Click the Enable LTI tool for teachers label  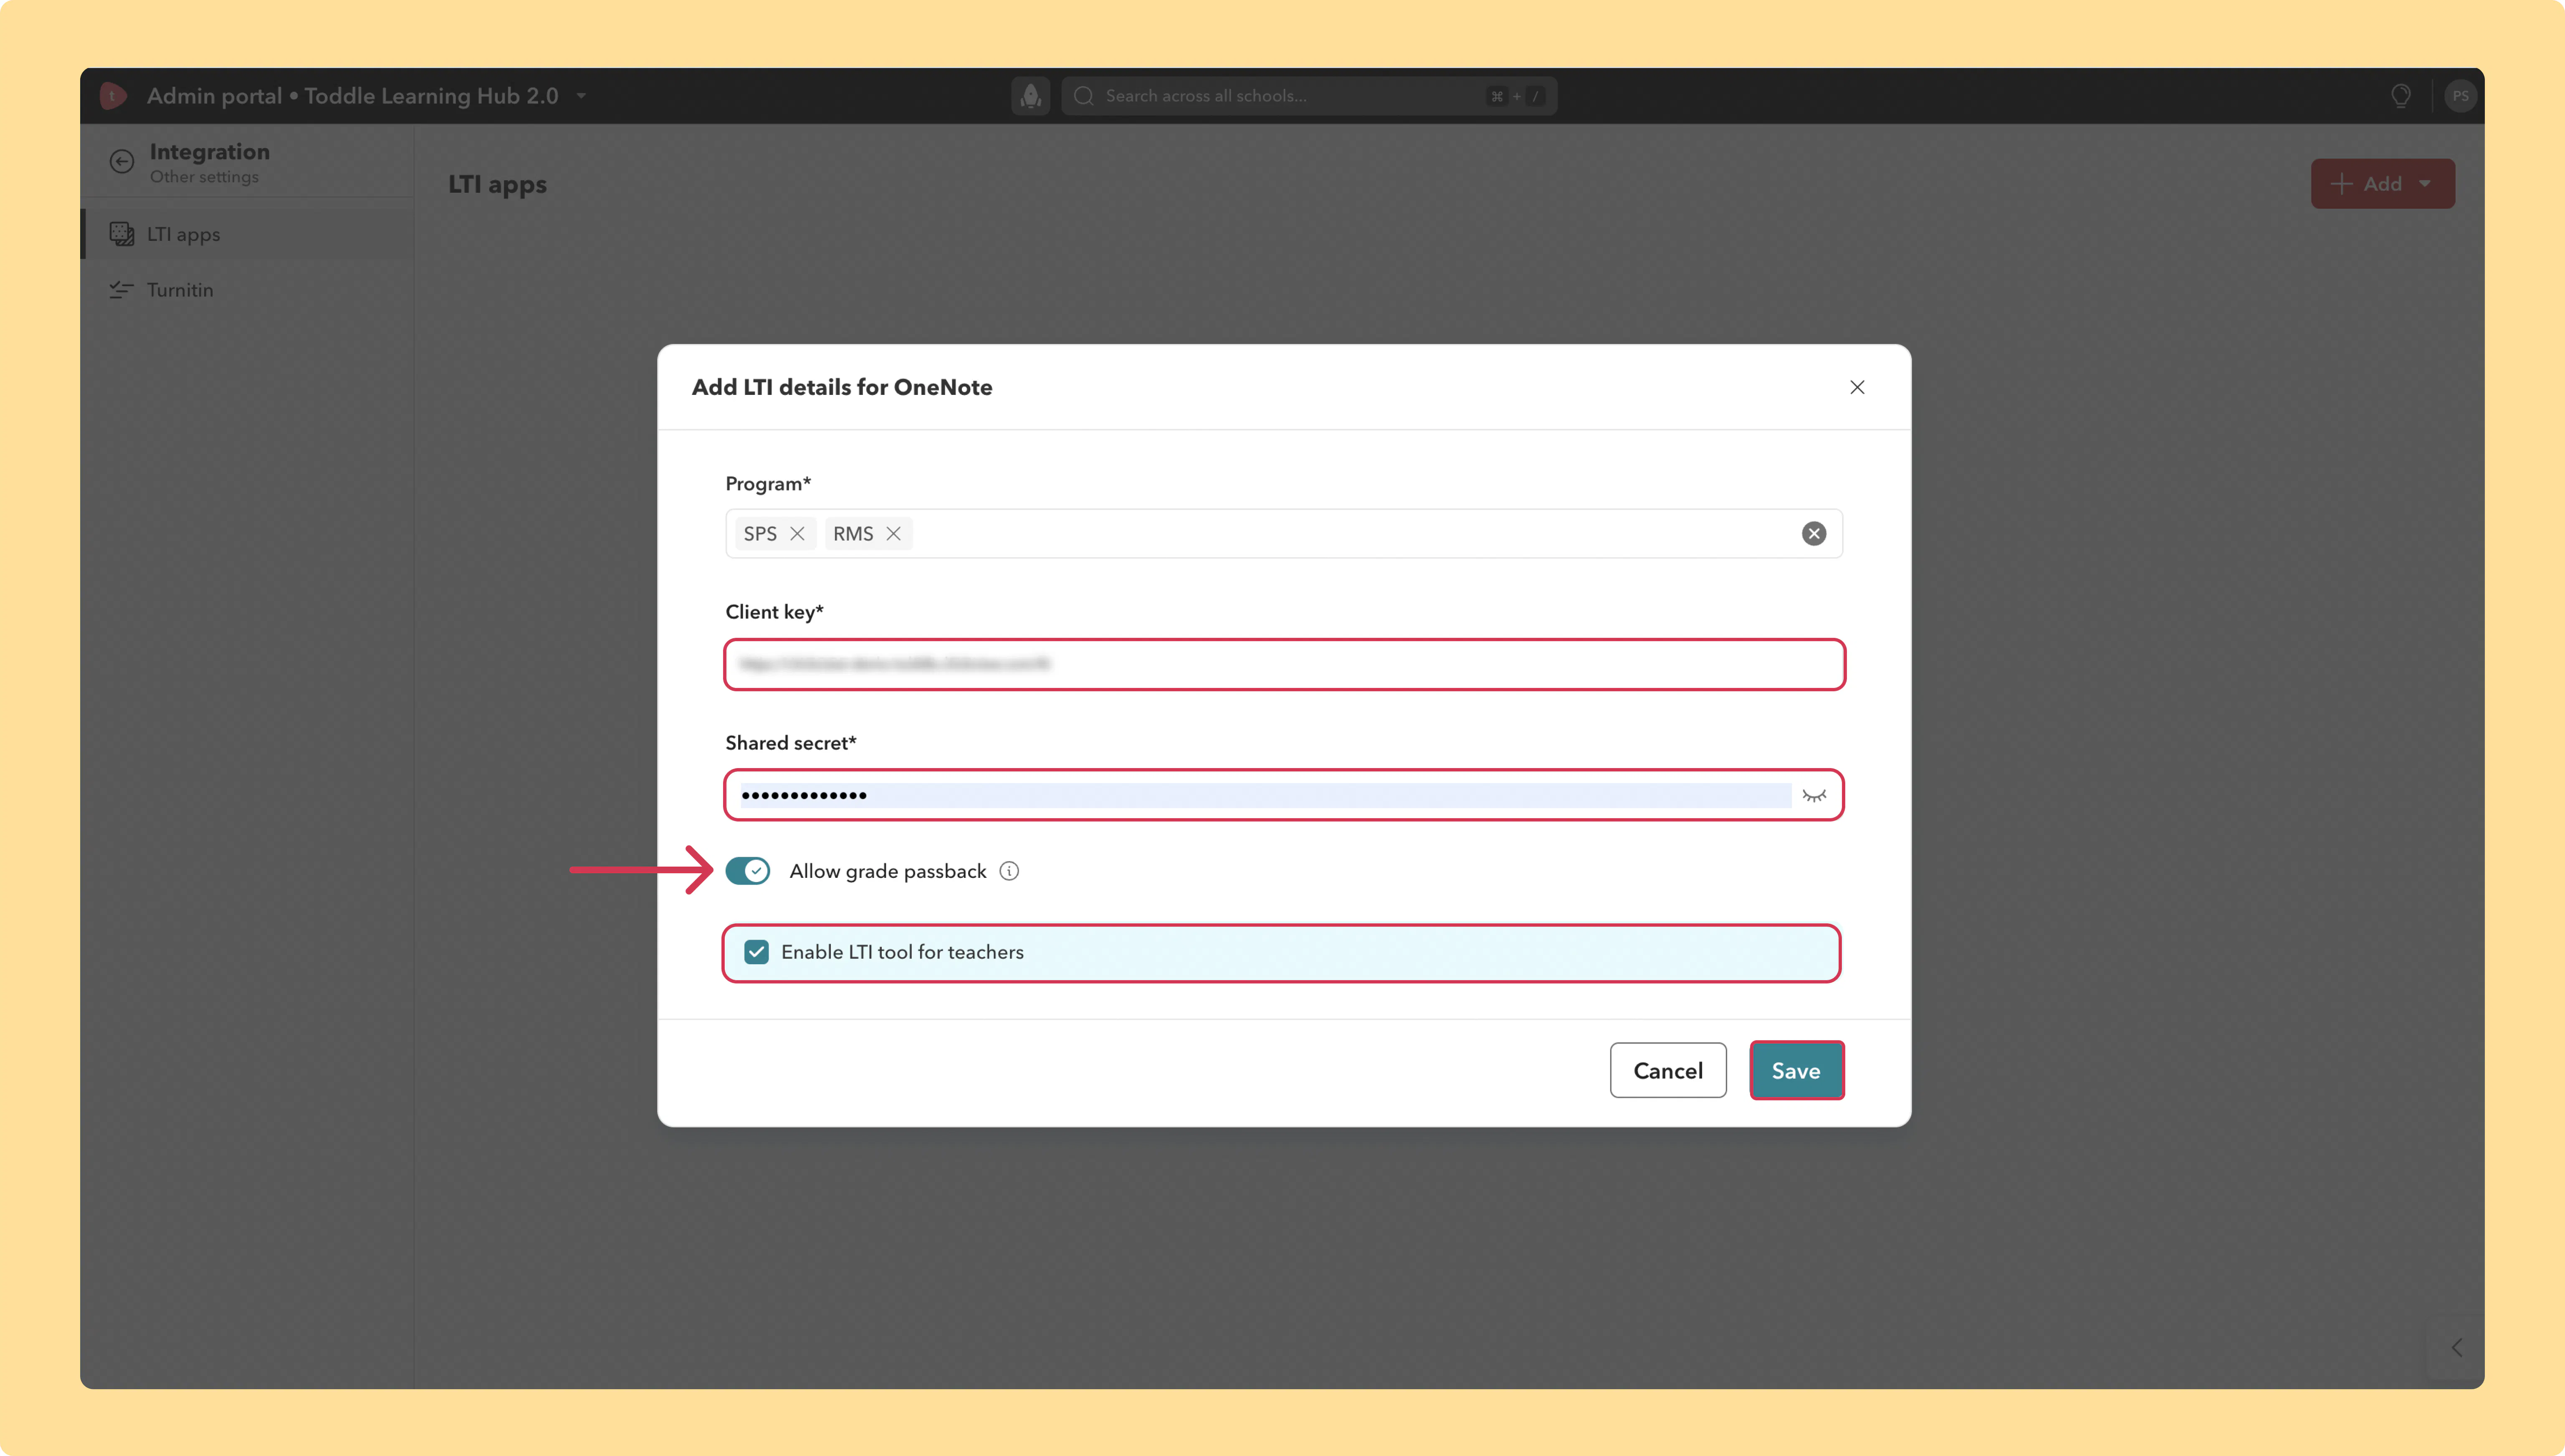[903, 952]
